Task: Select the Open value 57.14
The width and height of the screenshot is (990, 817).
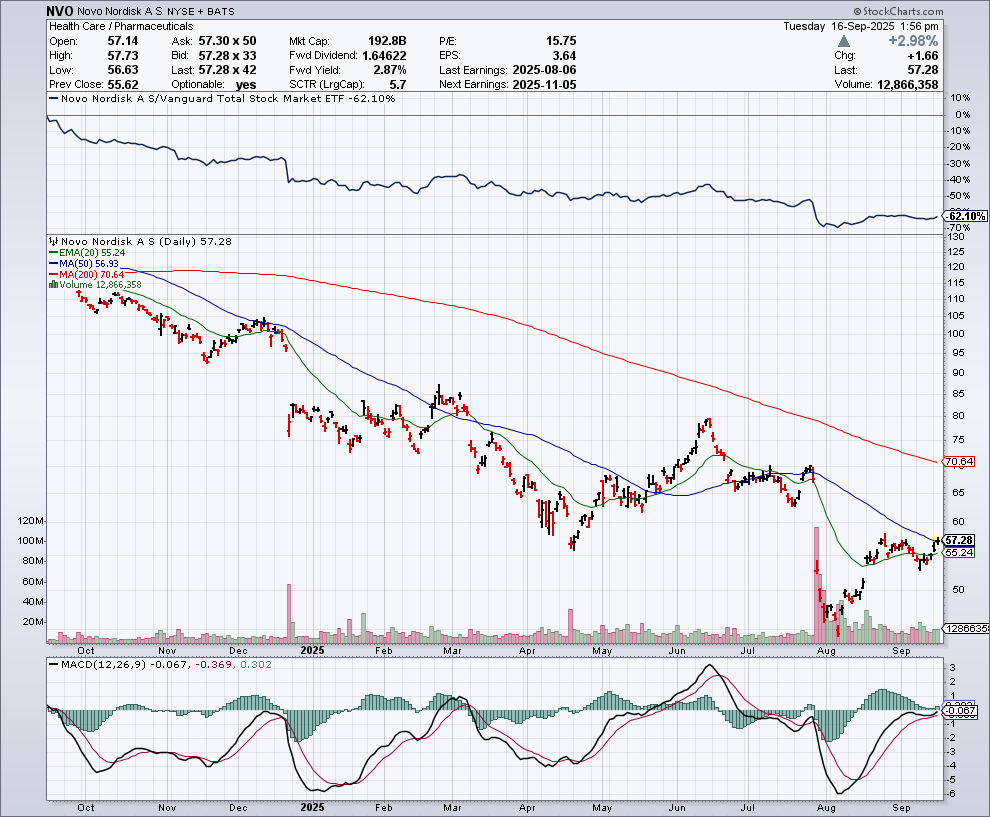Action: point(123,40)
